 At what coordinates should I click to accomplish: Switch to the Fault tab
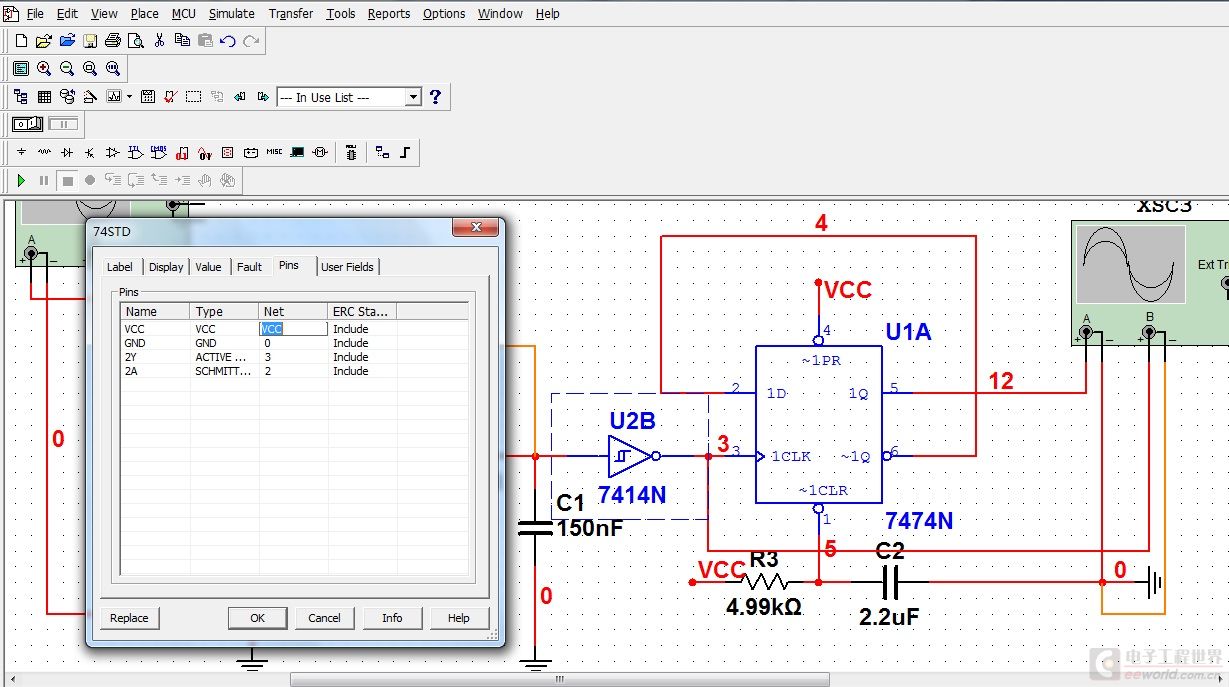tap(250, 267)
